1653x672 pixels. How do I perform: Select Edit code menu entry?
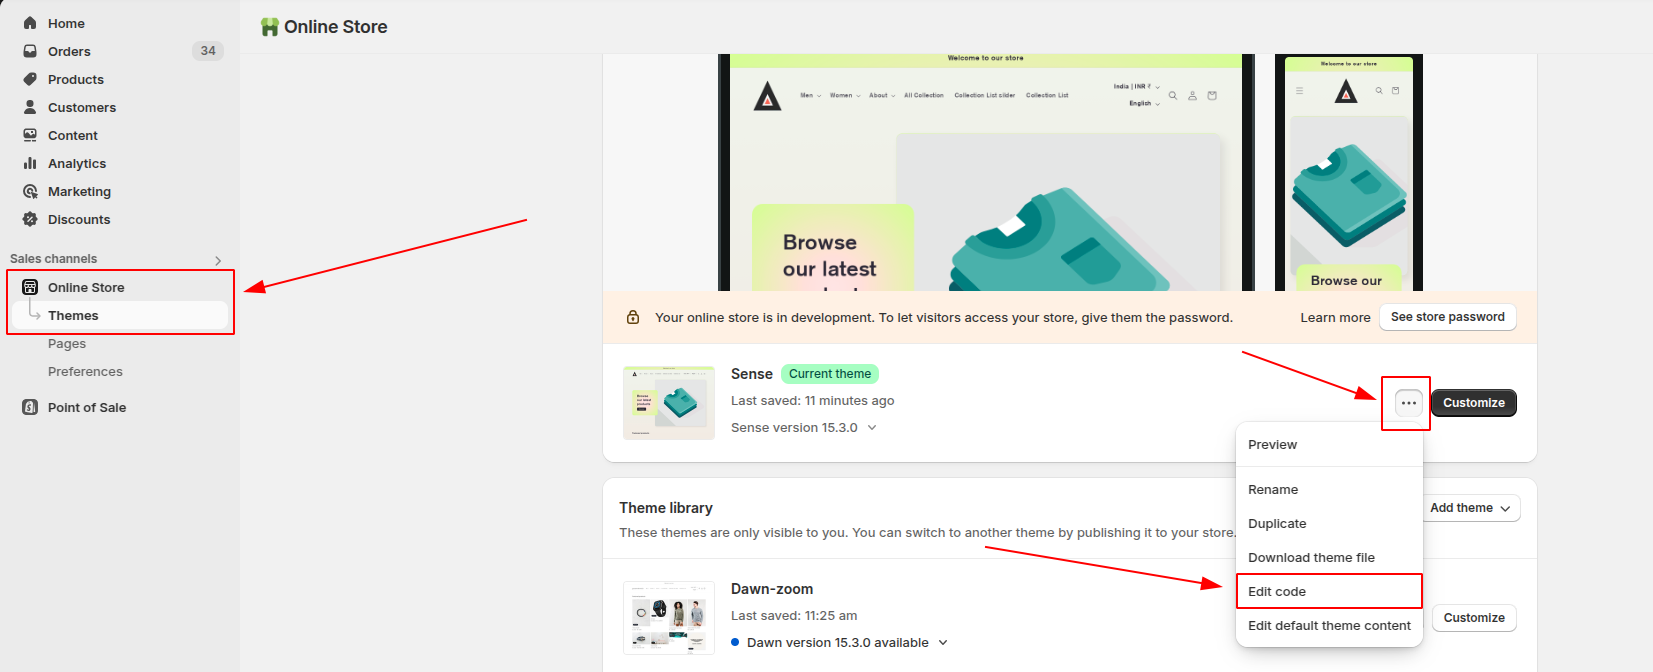click(1329, 591)
